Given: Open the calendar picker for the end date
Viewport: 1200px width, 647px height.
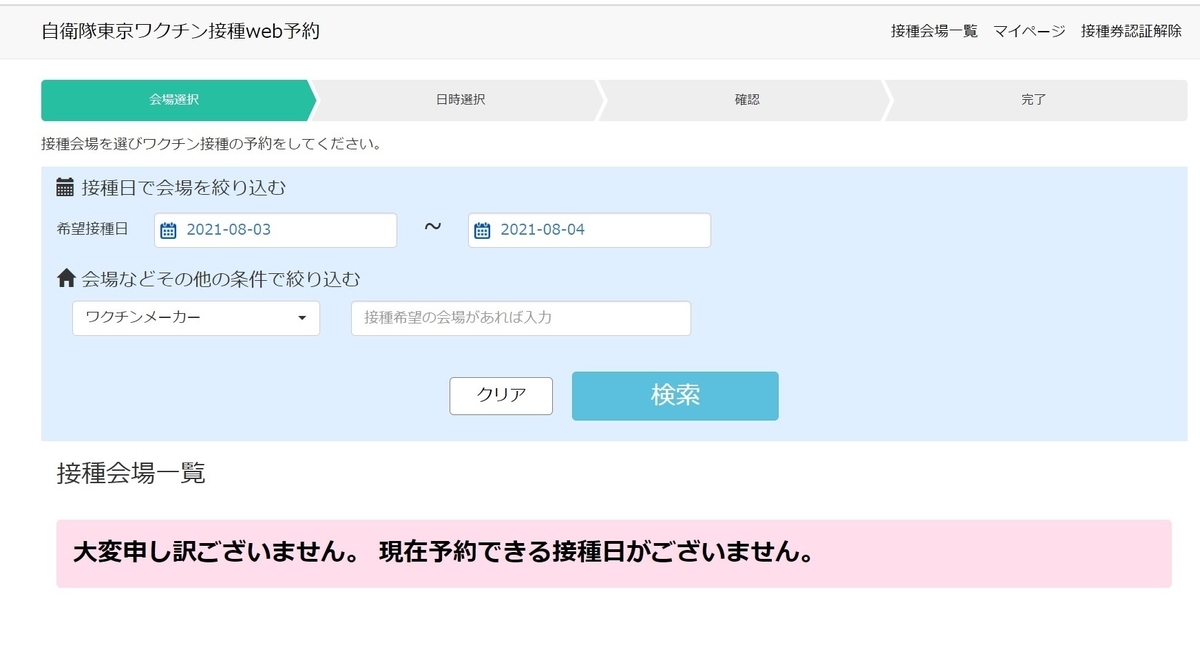Looking at the screenshot, I should 484,230.
